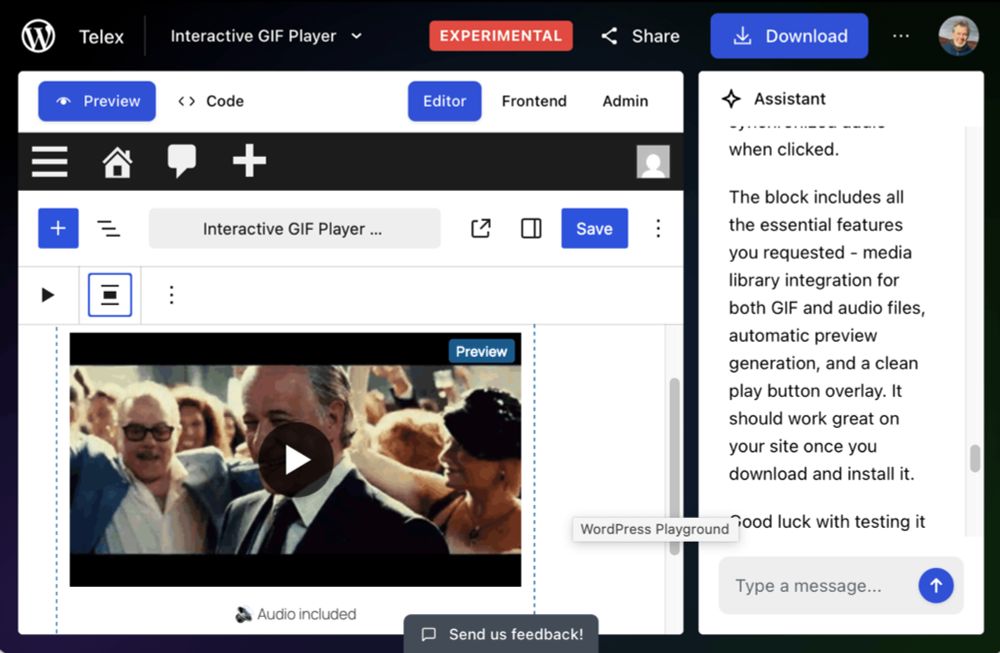Click the Audio included label
Screen dimensions: 1000x653
coord(295,614)
